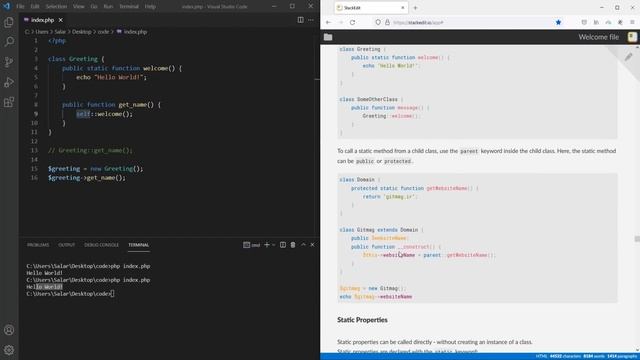Click the cmd terminal shell label
This screenshot has height=360, width=640.
coord(252,245)
